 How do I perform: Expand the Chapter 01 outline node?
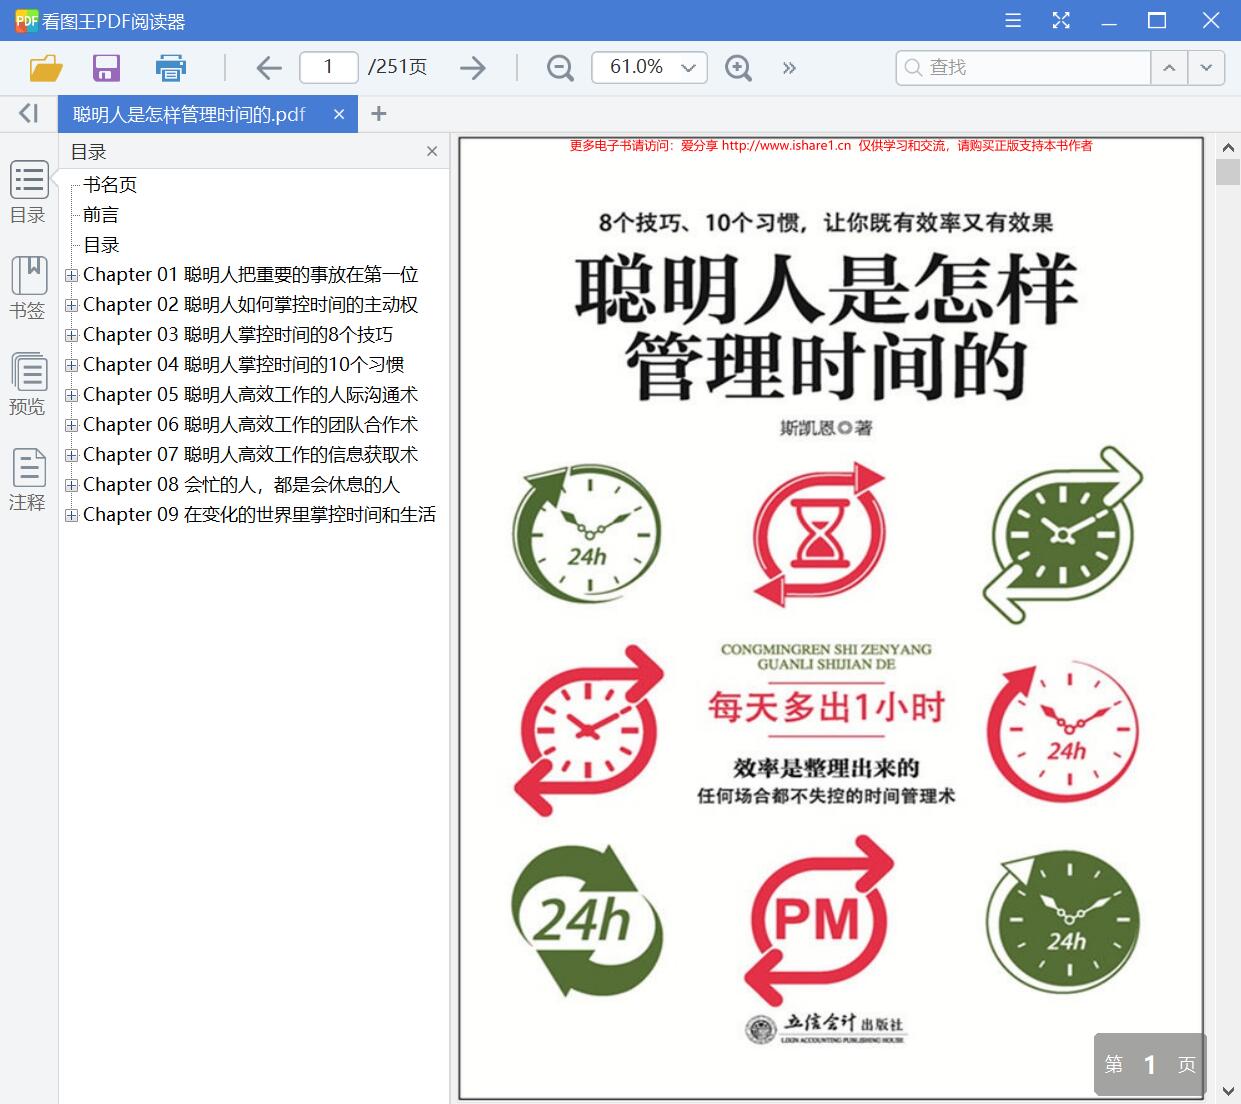tap(71, 275)
